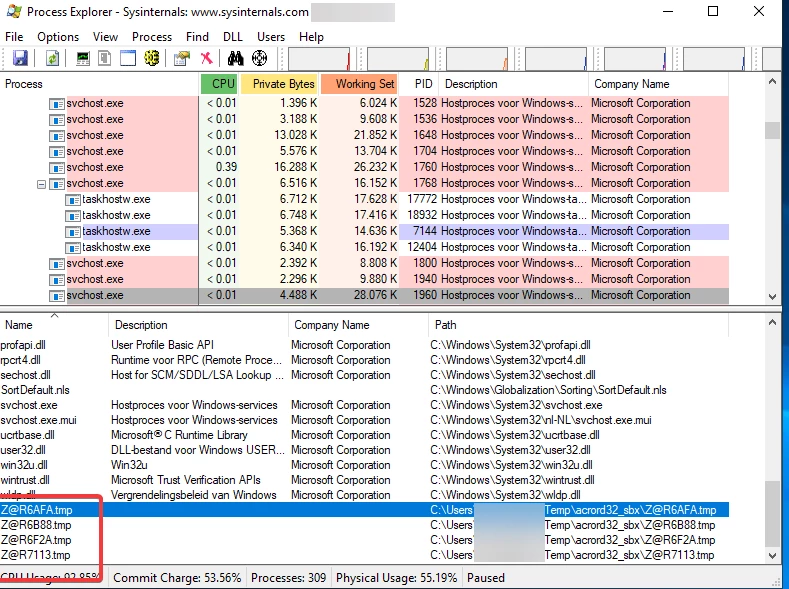Screen dimensions: 789x589
Task: Select the Z@R6B88.tmp row
Action: [364, 525]
